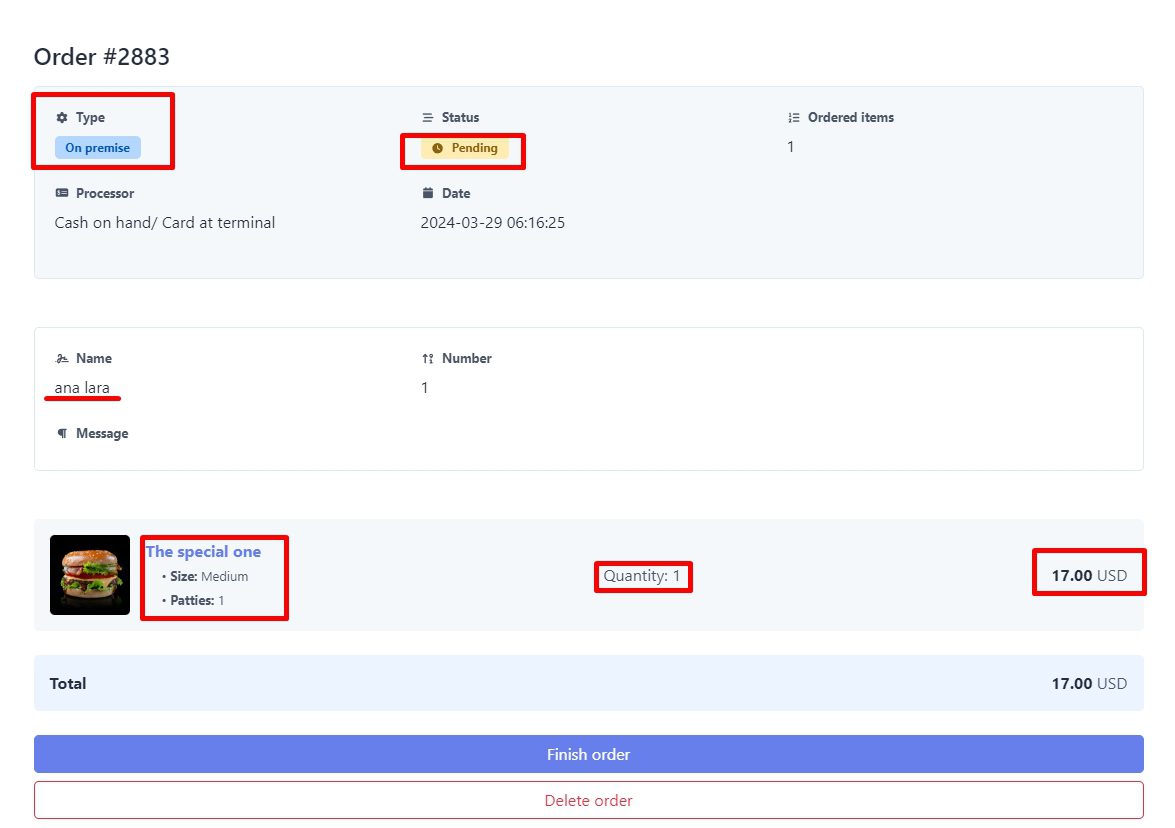
Task: Open The special one product link
Action: [x=204, y=552]
